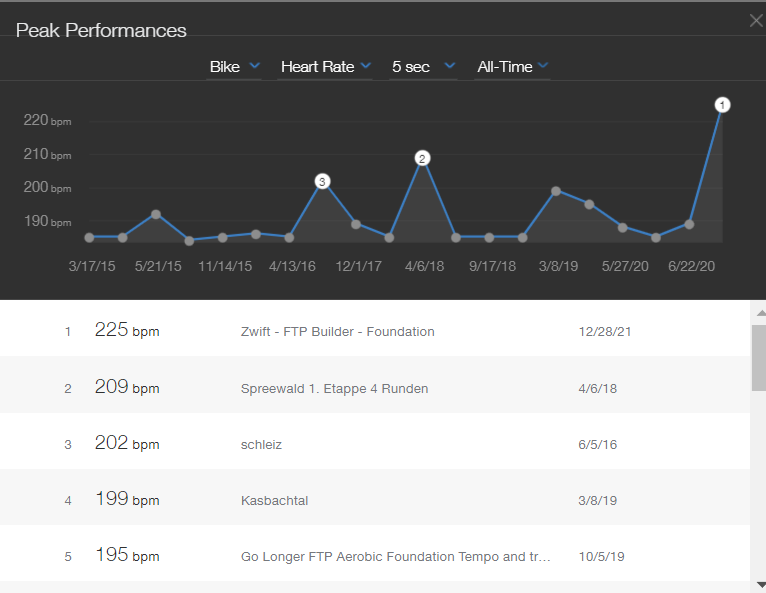Change the All-Time date range dropdown

click(x=512, y=66)
